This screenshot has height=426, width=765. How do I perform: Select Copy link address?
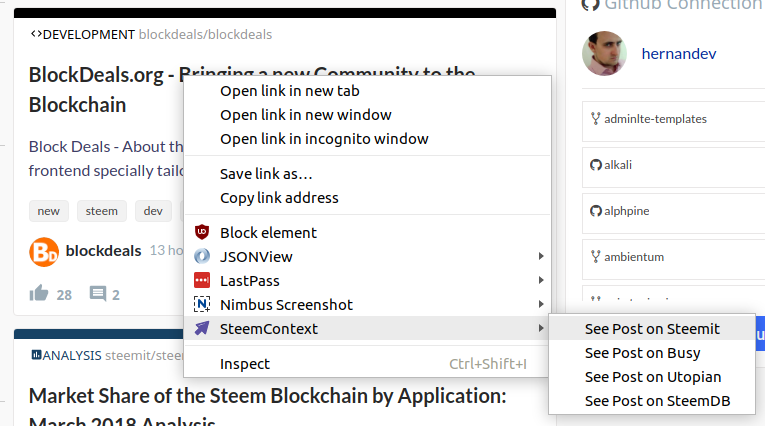[279, 198]
